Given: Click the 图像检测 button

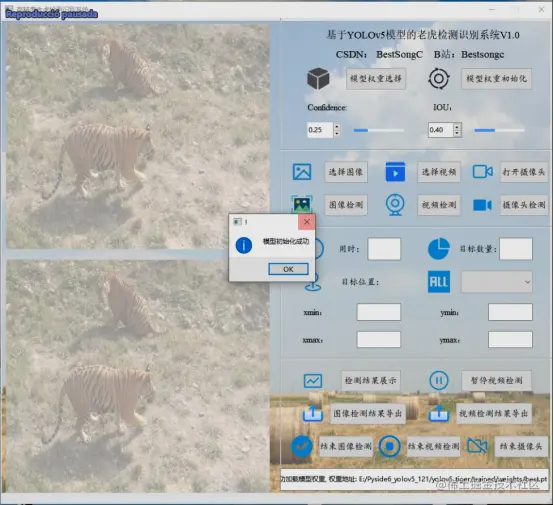Looking at the screenshot, I should [x=346, y=205].
